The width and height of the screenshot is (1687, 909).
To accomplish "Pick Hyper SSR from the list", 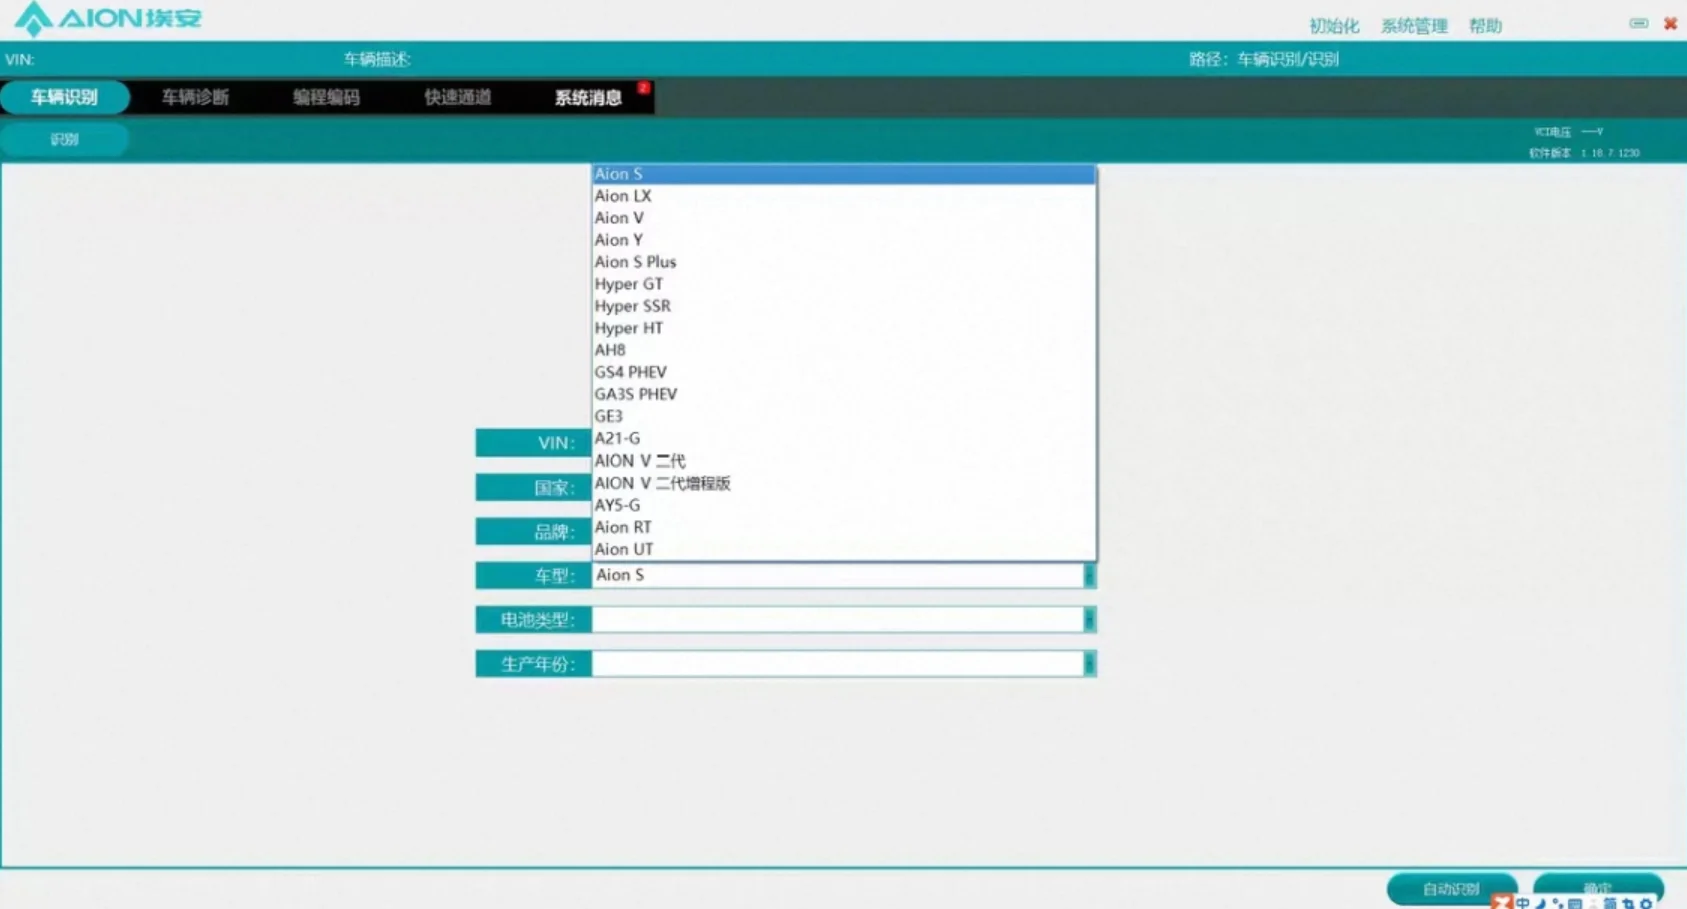I will pyautogui.click(x=844, y=306).
